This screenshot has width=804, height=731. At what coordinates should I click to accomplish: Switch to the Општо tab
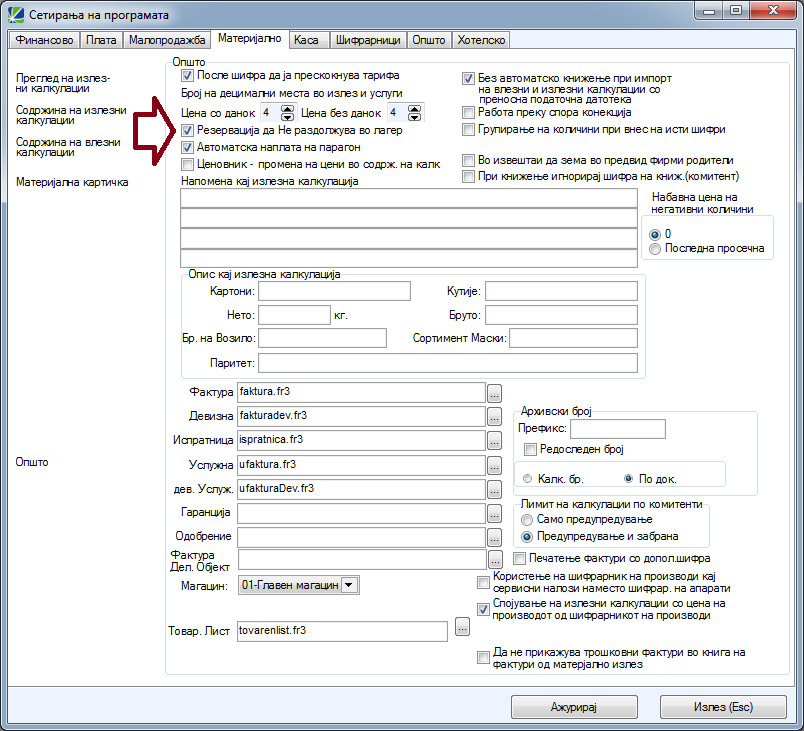tap(429, 40)
